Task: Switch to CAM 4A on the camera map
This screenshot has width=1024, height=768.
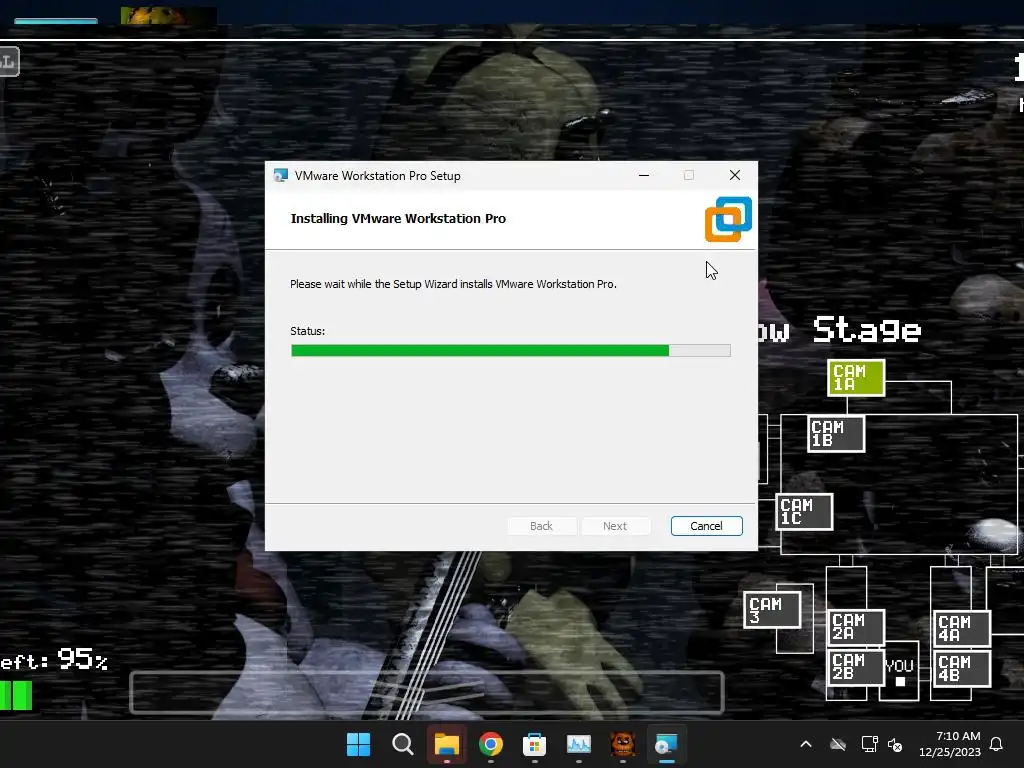Action: (x=963, y=628)
